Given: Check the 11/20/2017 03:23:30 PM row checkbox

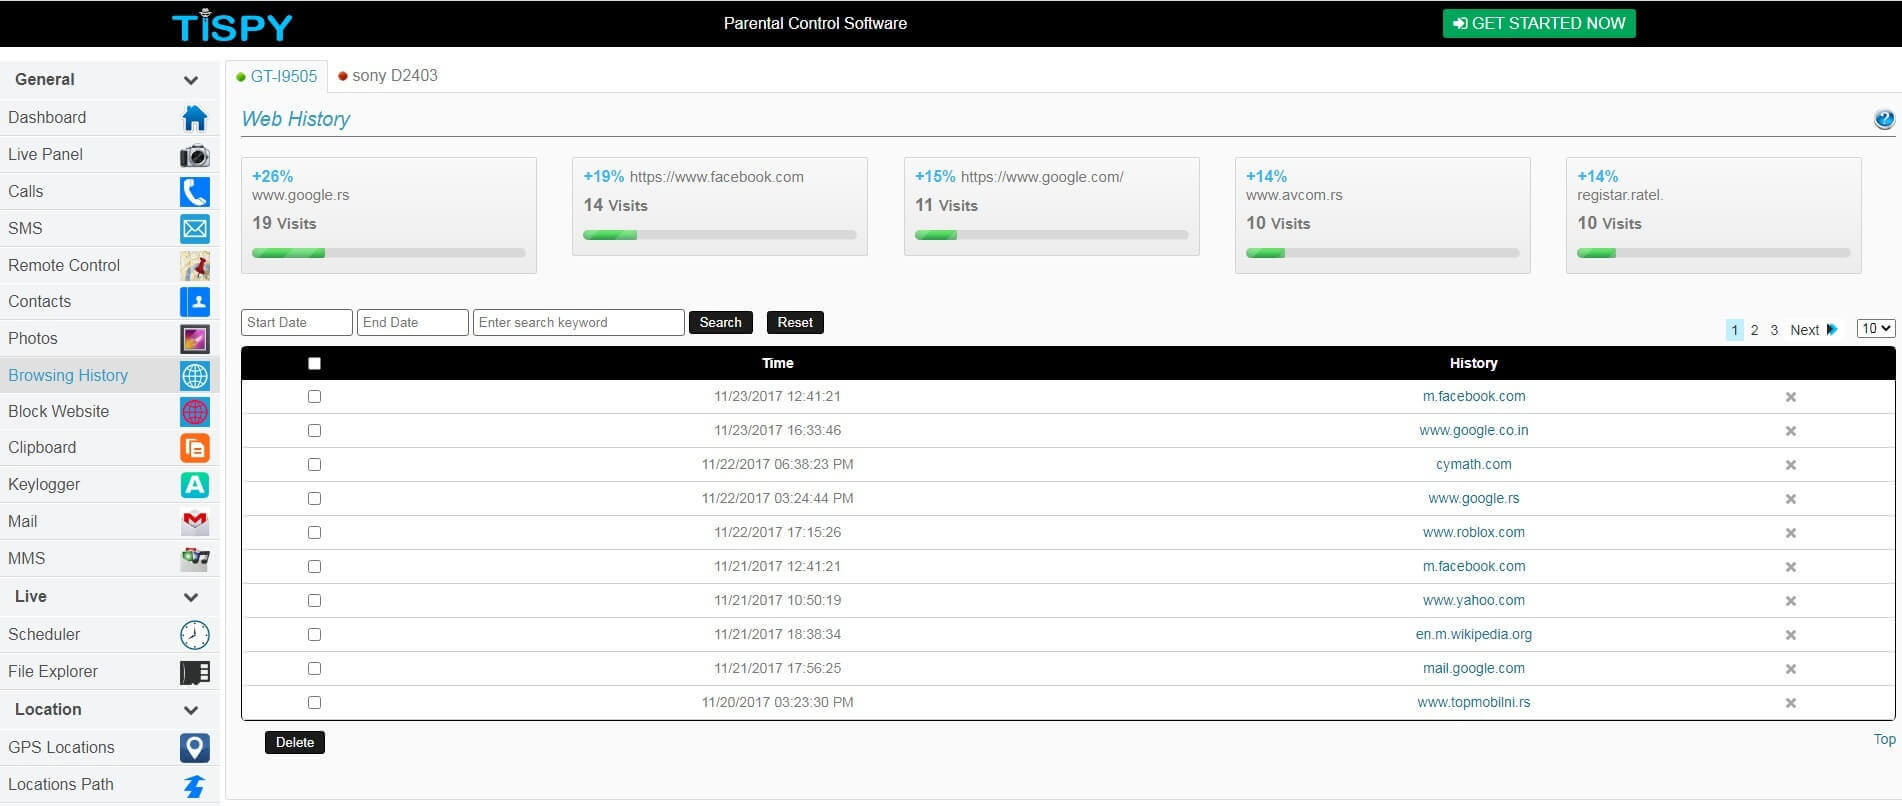Looking at the screenshot, I should tap(315, 703).
